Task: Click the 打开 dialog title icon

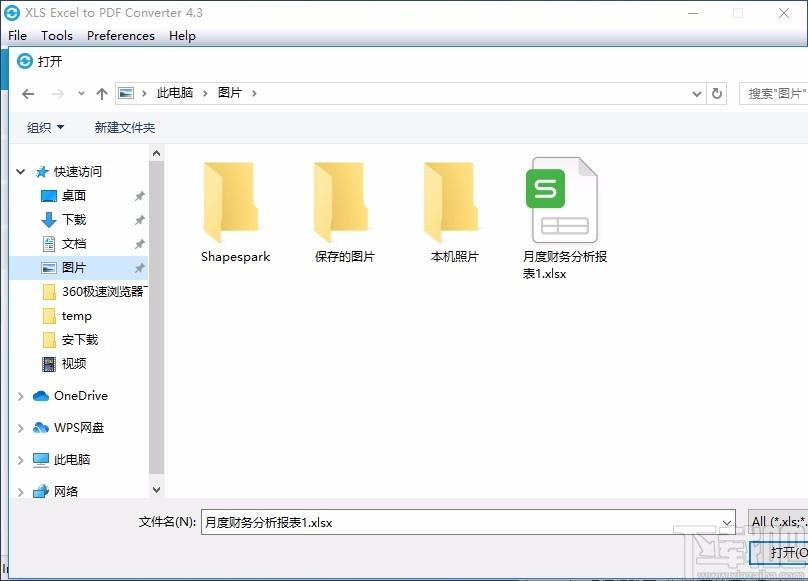Action: click(25, 61)
